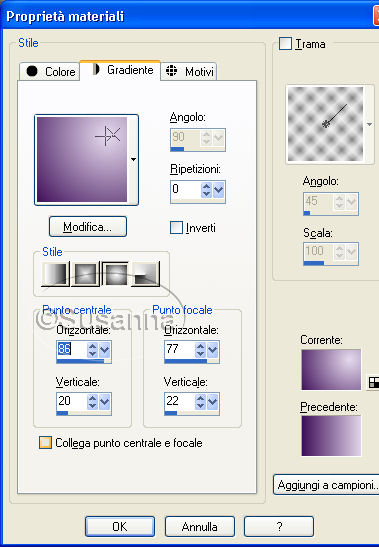Click the Colore tab black circle icon
Viewport: 379px width, 547px height.
pyautogui.click(x=32, y=71)
